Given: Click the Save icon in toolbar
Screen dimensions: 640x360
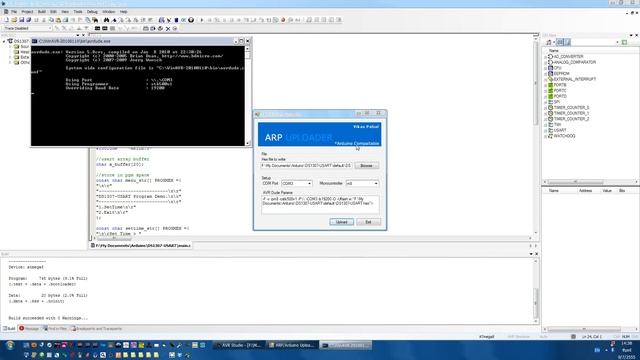Looking at the screenshot, I should tap(21, 20).
